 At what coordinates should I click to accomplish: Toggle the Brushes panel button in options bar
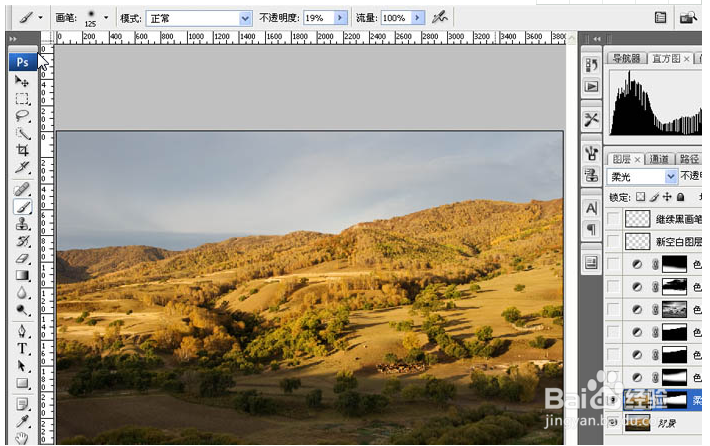coord(661,18)
